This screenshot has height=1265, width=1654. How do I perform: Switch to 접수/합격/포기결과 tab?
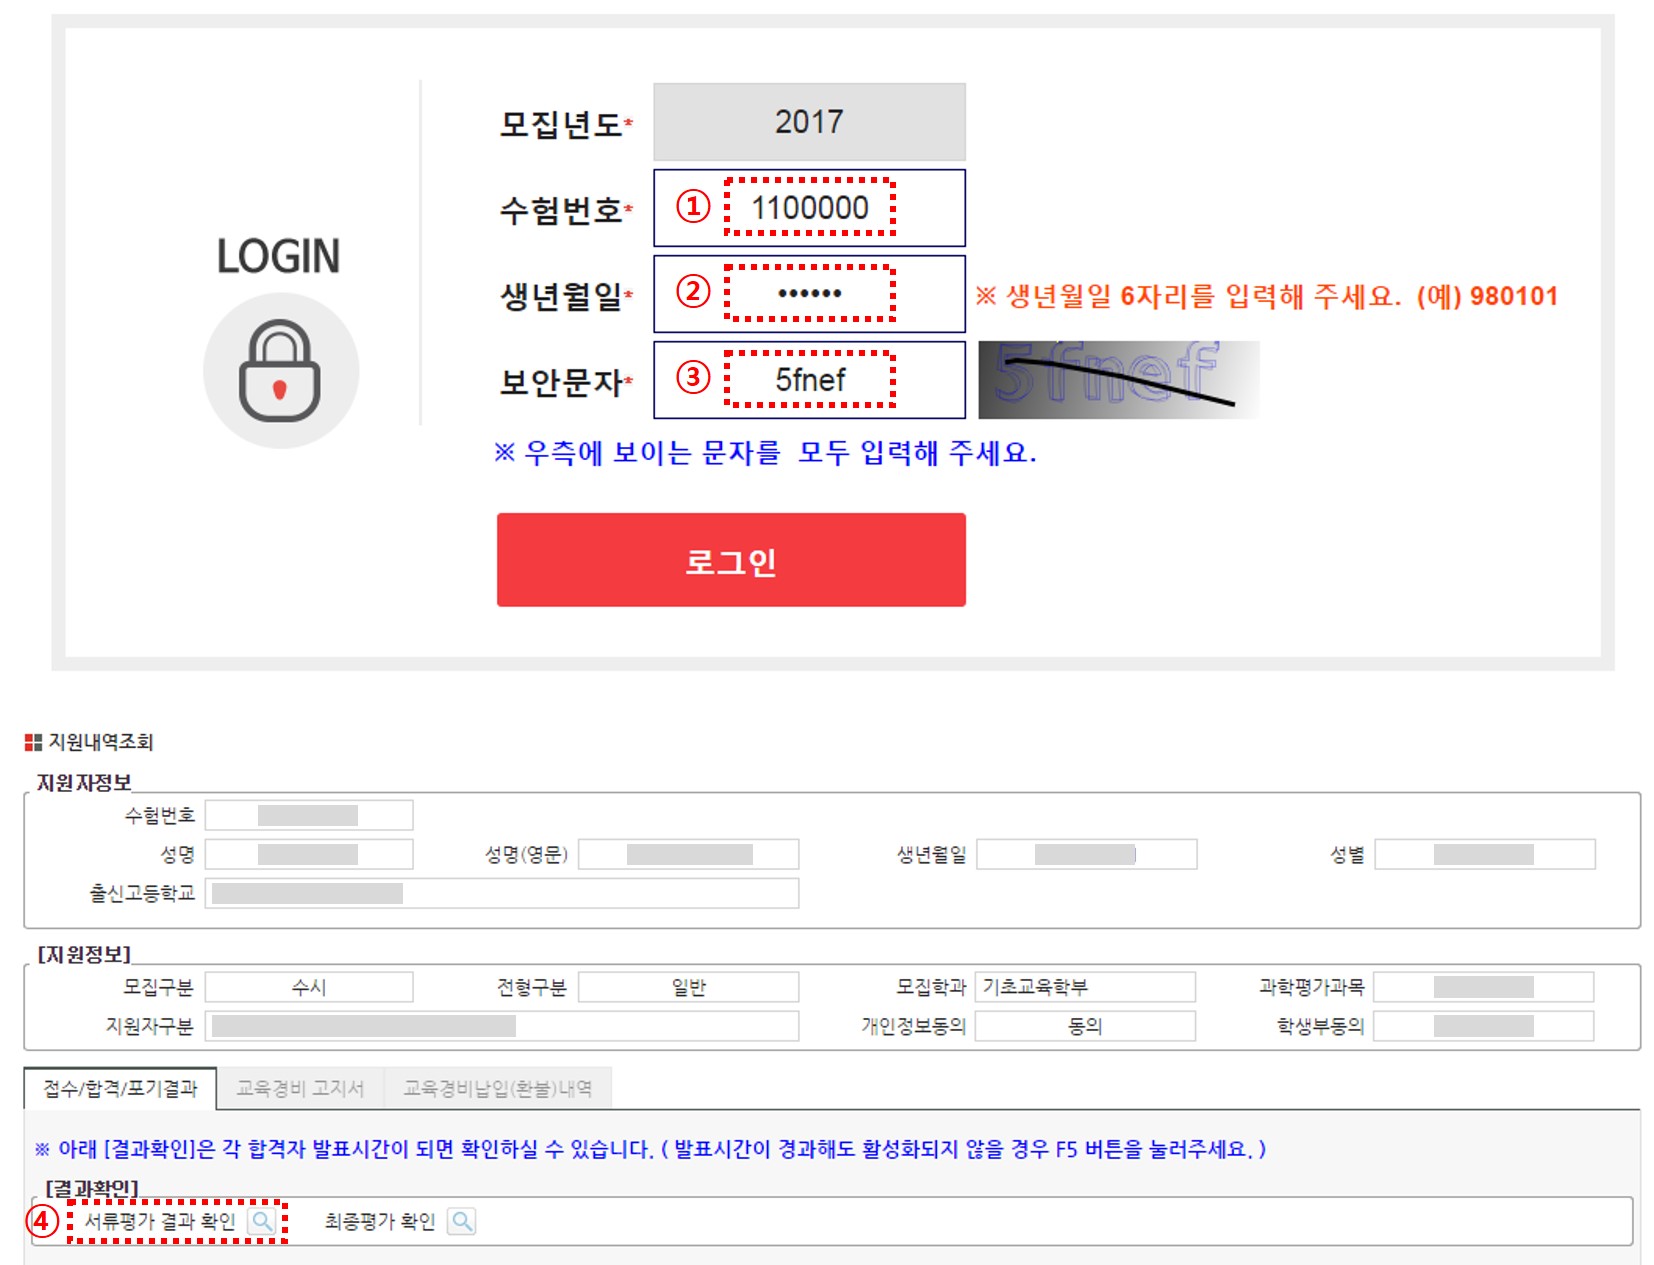[x=120, y=1088]
